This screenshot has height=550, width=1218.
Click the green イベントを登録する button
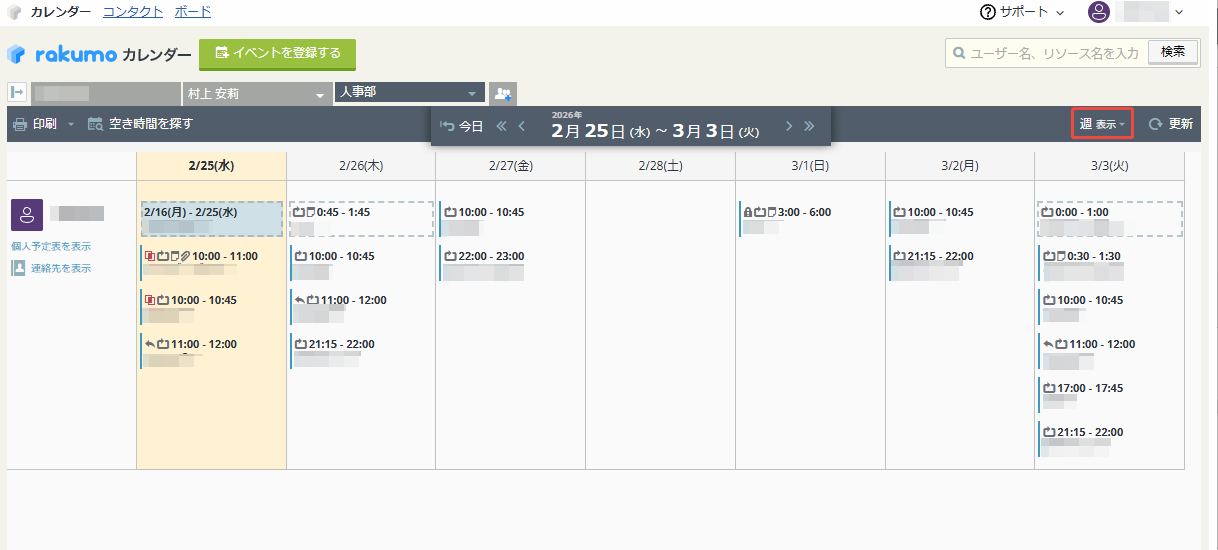[x=277, y=54]
